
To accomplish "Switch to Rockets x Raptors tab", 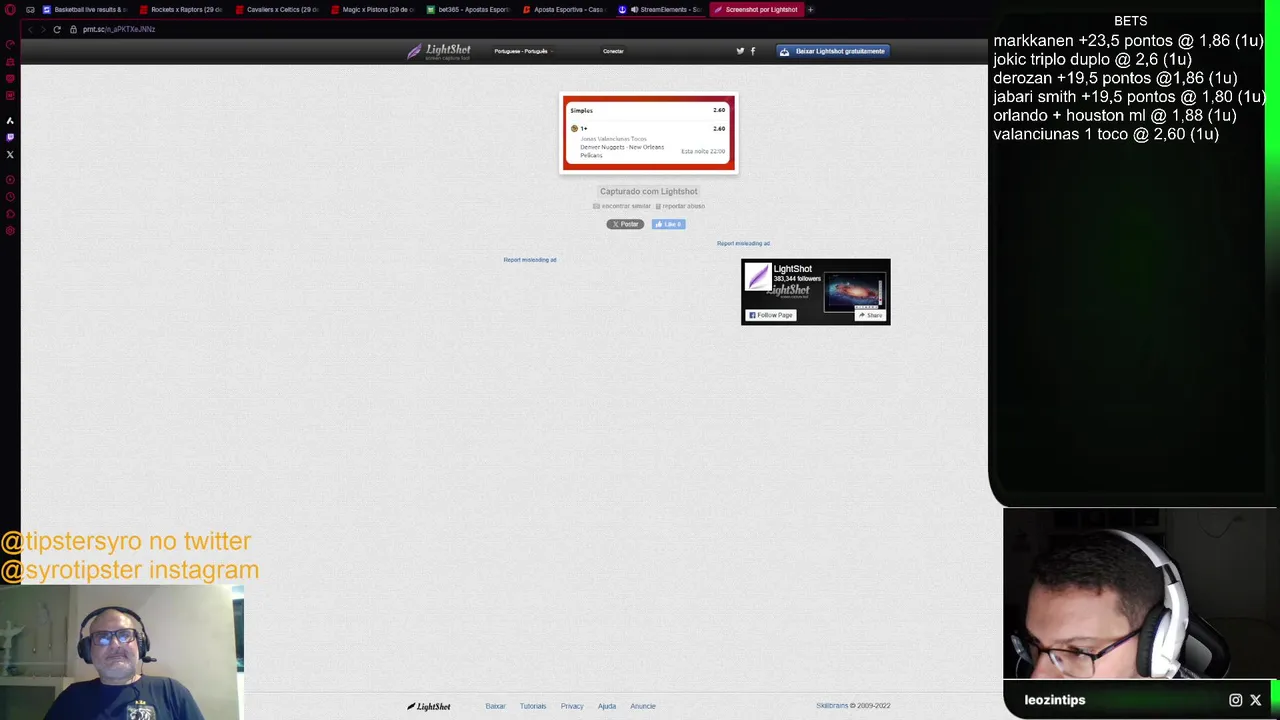I will tap(181, 9).
